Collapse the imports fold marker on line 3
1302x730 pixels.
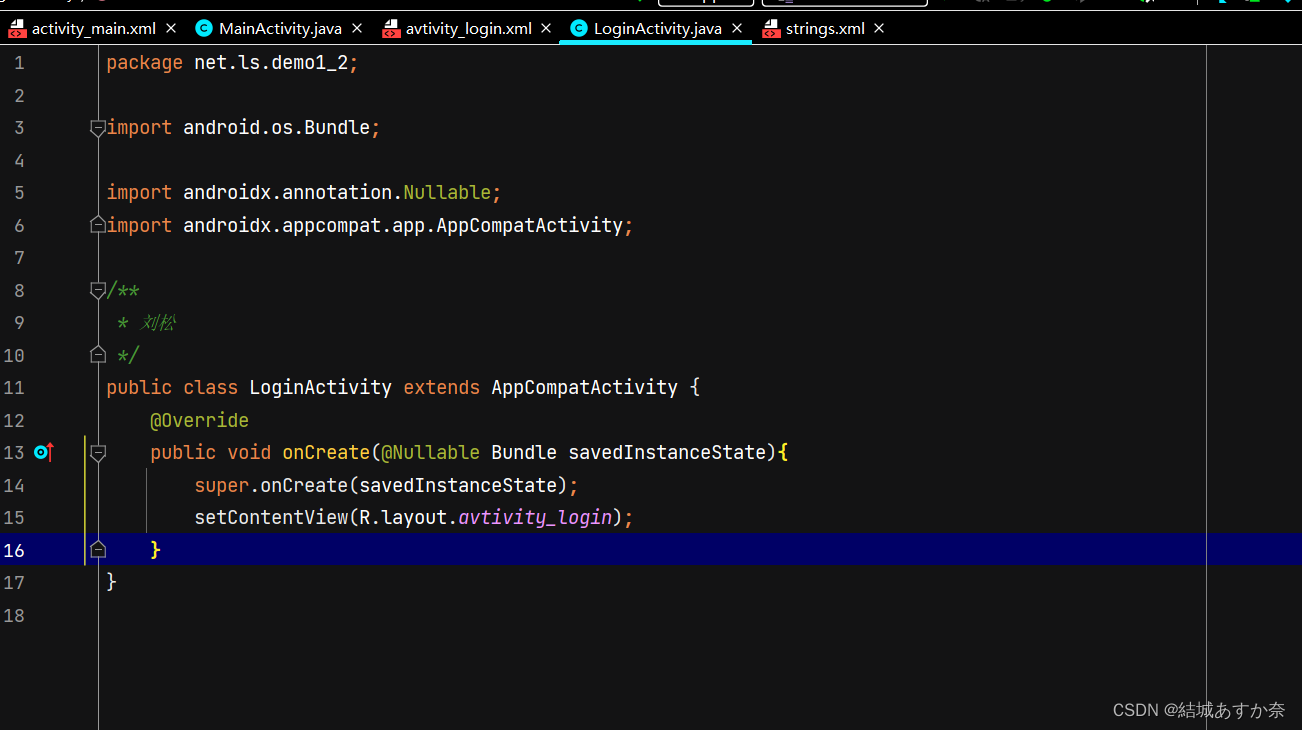[x=98, y=127]
